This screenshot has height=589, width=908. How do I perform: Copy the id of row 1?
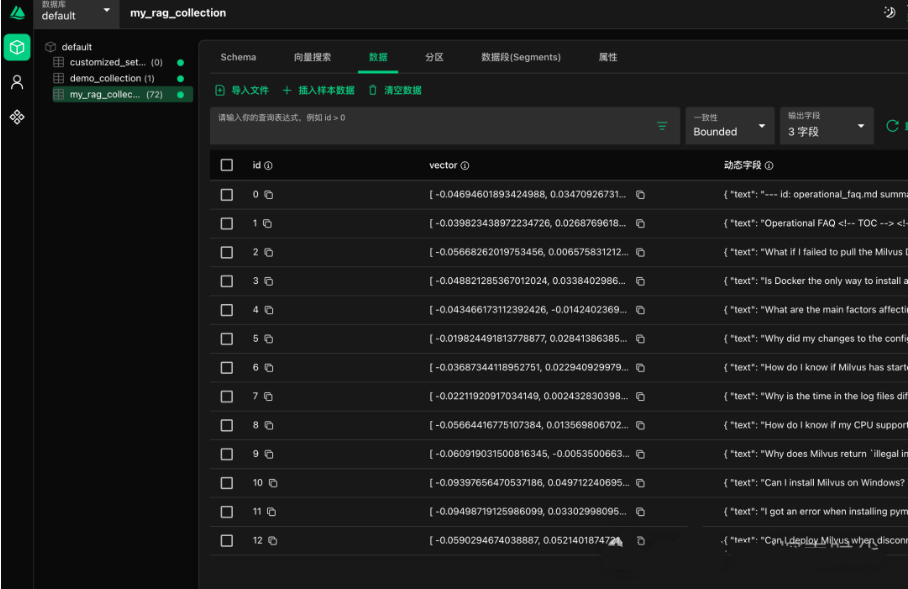click(x=268, y=224)
